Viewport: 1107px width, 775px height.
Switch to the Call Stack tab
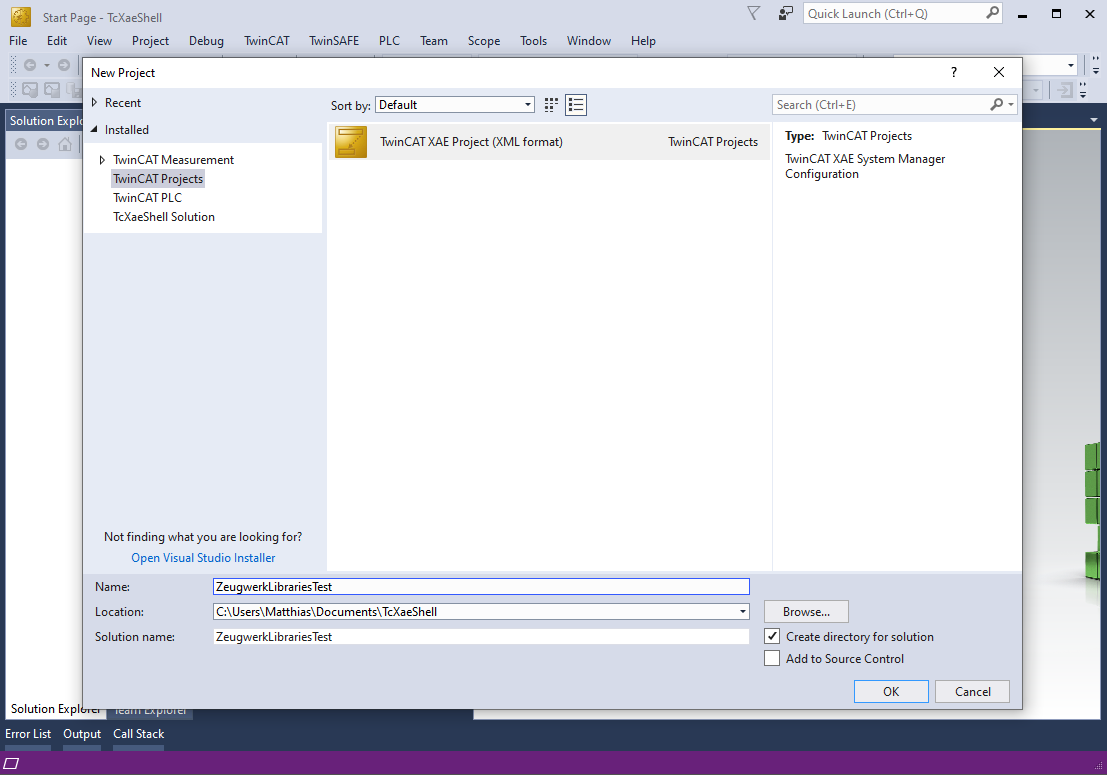click(x=138, y=734)
